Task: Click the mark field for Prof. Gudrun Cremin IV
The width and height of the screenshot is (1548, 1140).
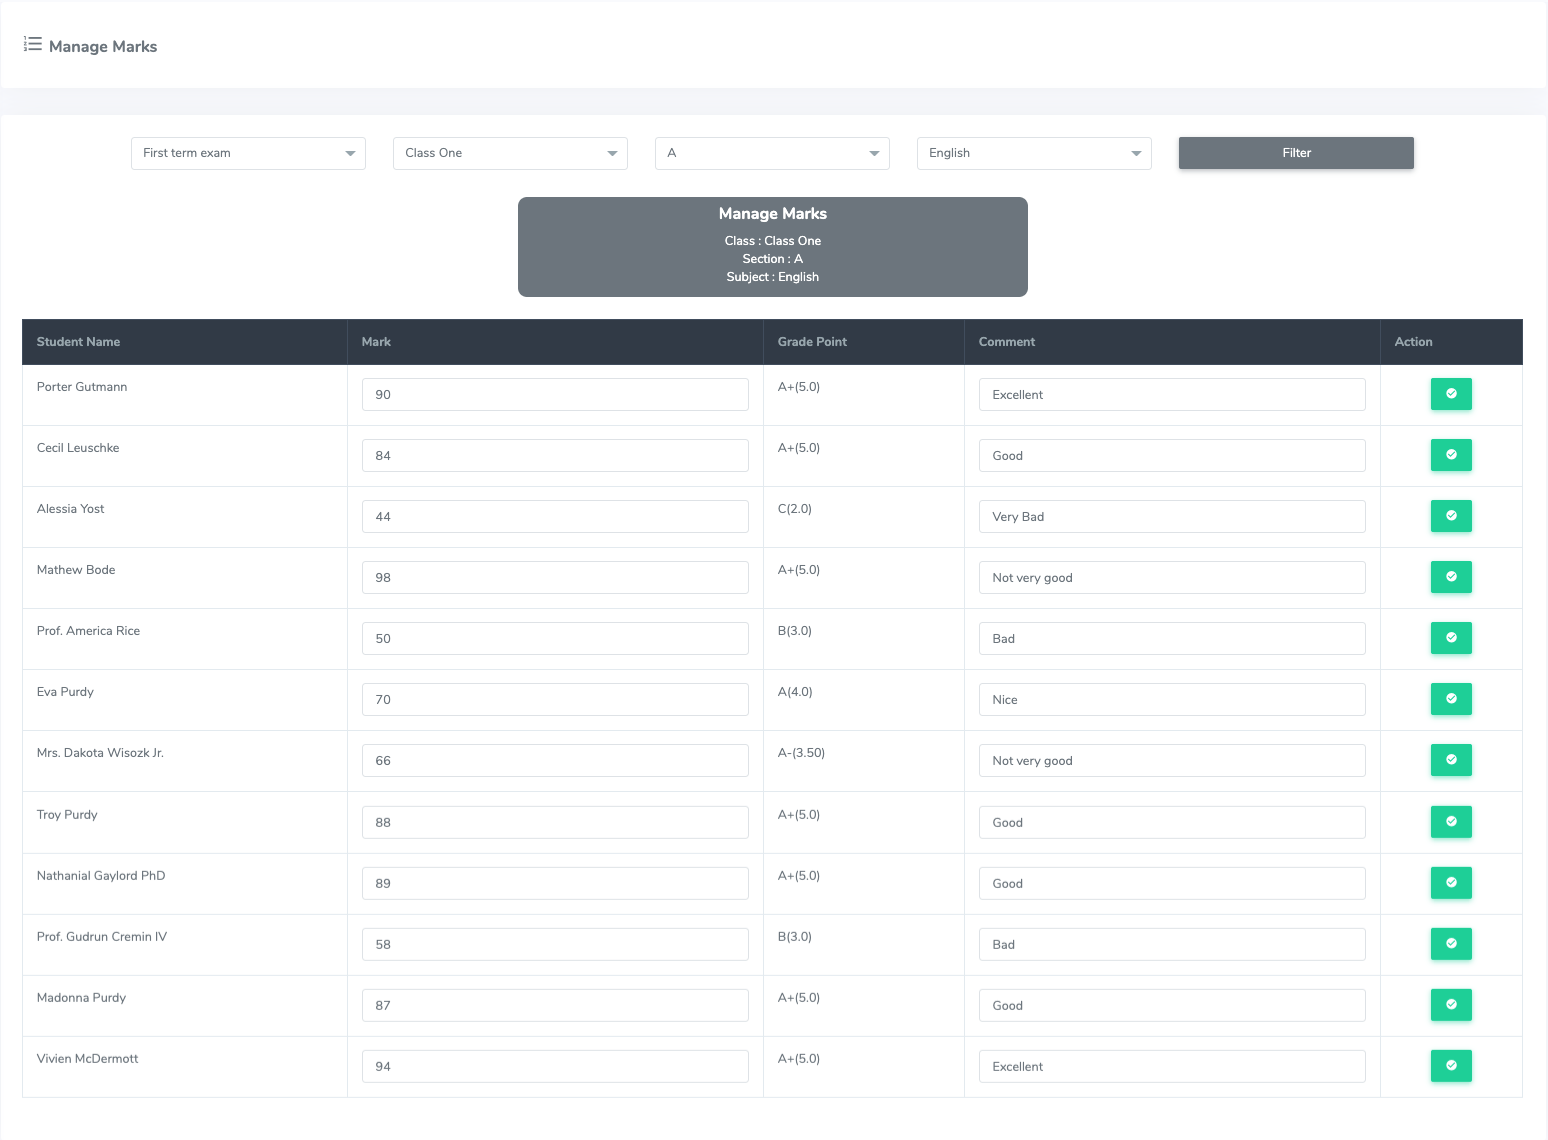Action: pos(555,945)
